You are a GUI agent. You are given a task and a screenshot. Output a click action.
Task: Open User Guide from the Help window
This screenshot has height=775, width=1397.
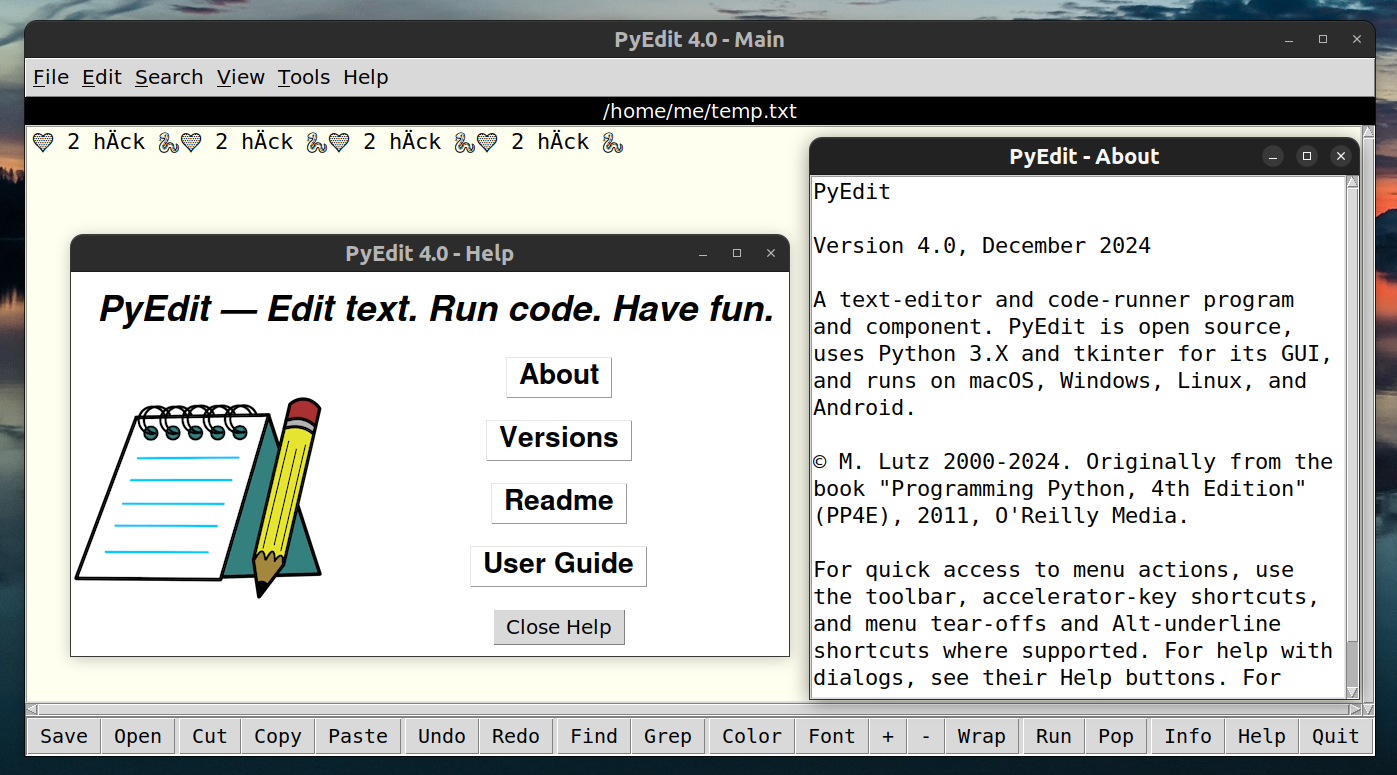click(559, 566)
